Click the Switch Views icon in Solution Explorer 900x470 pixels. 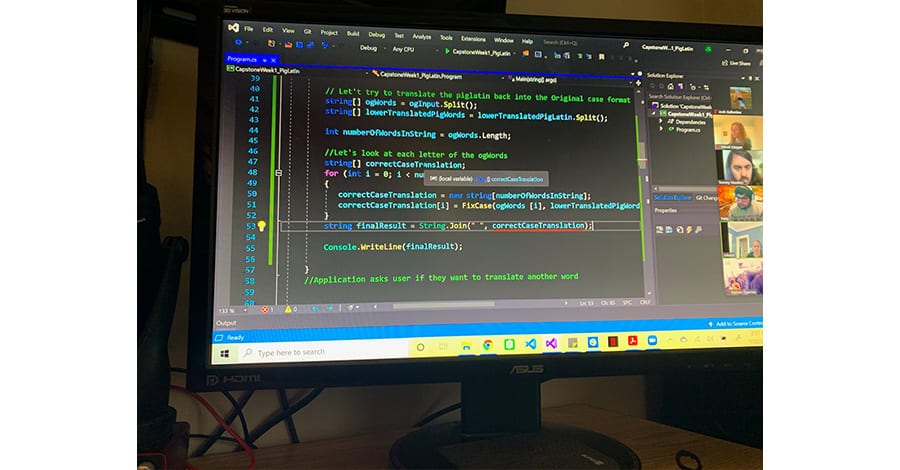[680, 87]
